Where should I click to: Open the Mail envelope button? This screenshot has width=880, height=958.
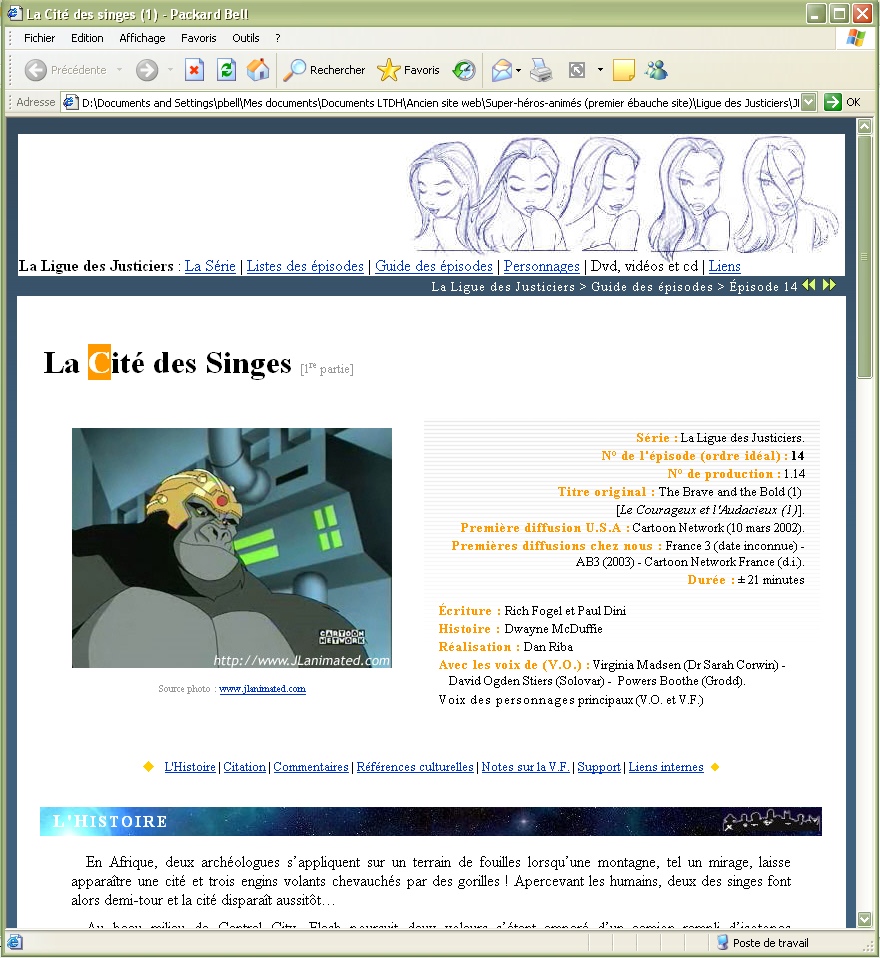click(x=502, y=70)
